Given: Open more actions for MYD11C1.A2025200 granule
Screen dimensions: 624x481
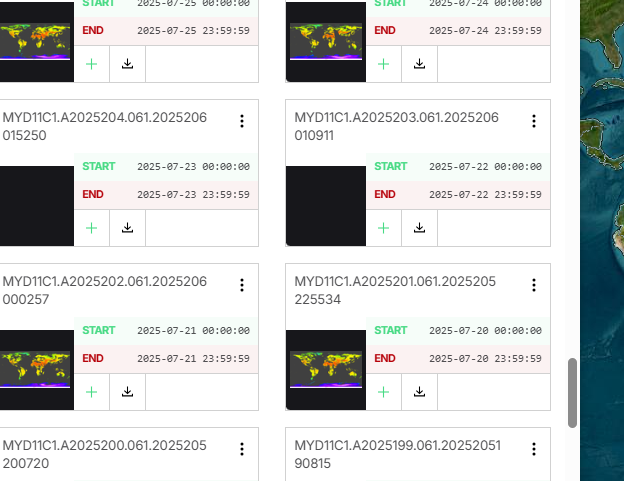Looking at the screenshot, I should click(242, 449).
